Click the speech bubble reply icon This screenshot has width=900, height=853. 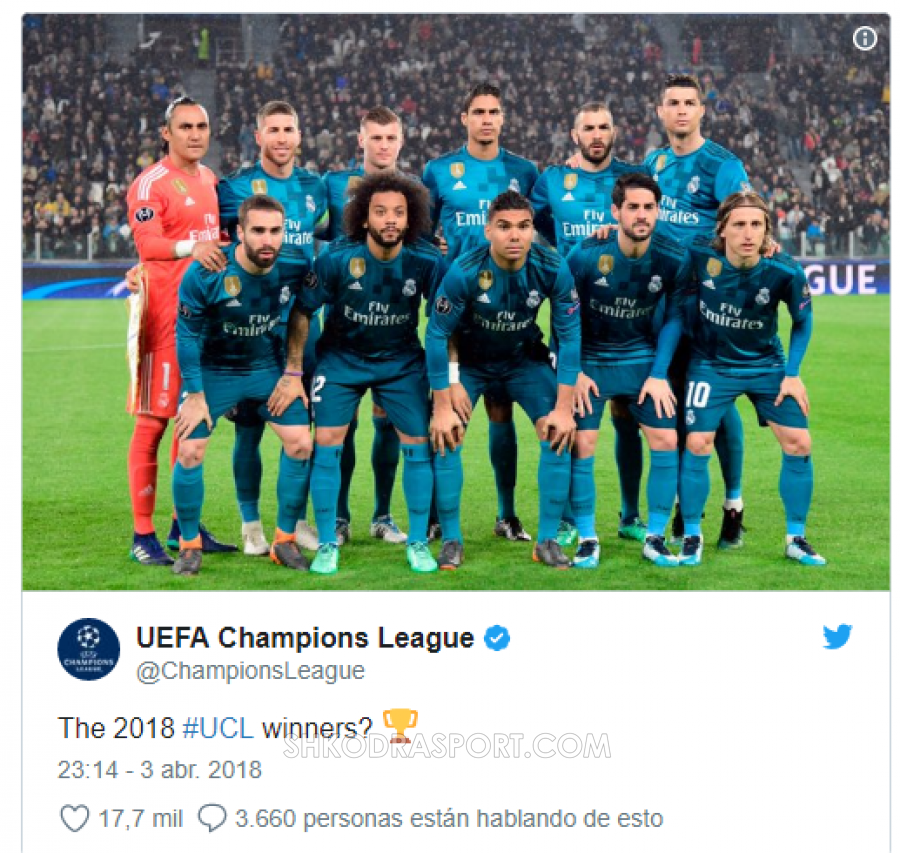212,818
